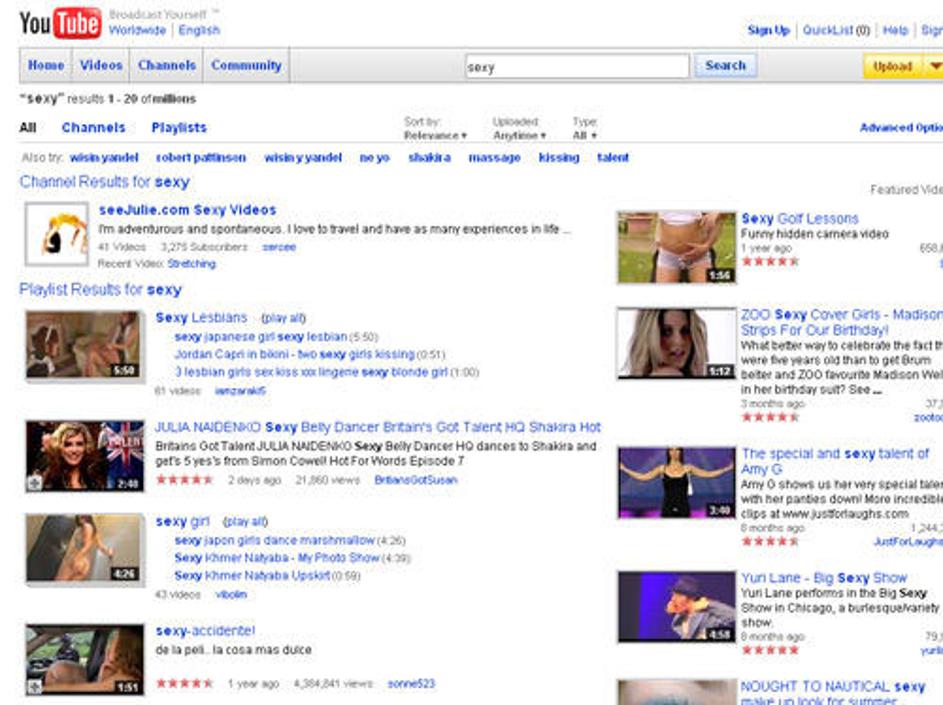Image resolution: width=943 pixels, height=705 pixels.
Task: Click star rating under Golf Lessons video
Action: tap(769, 261)
